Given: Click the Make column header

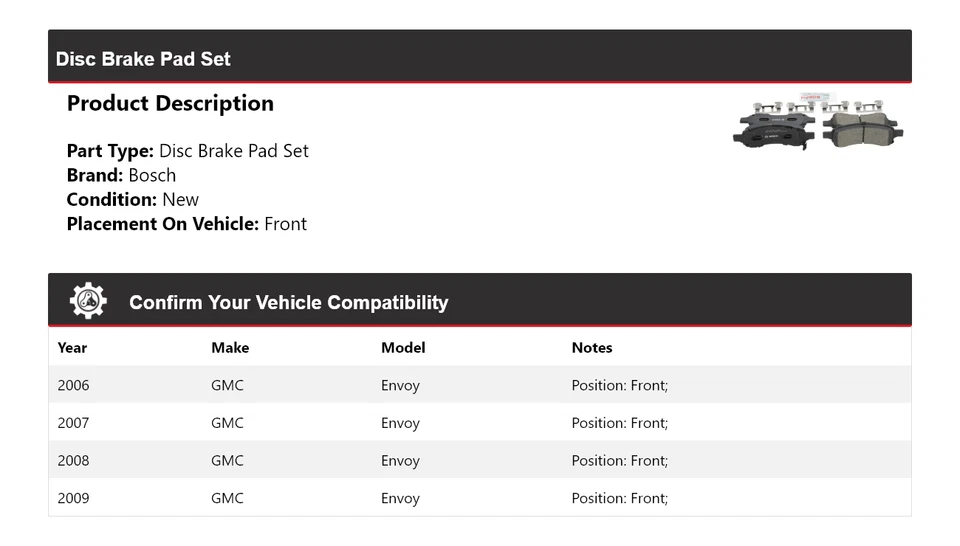Looking at the screenshot, I should pos(230,348).
